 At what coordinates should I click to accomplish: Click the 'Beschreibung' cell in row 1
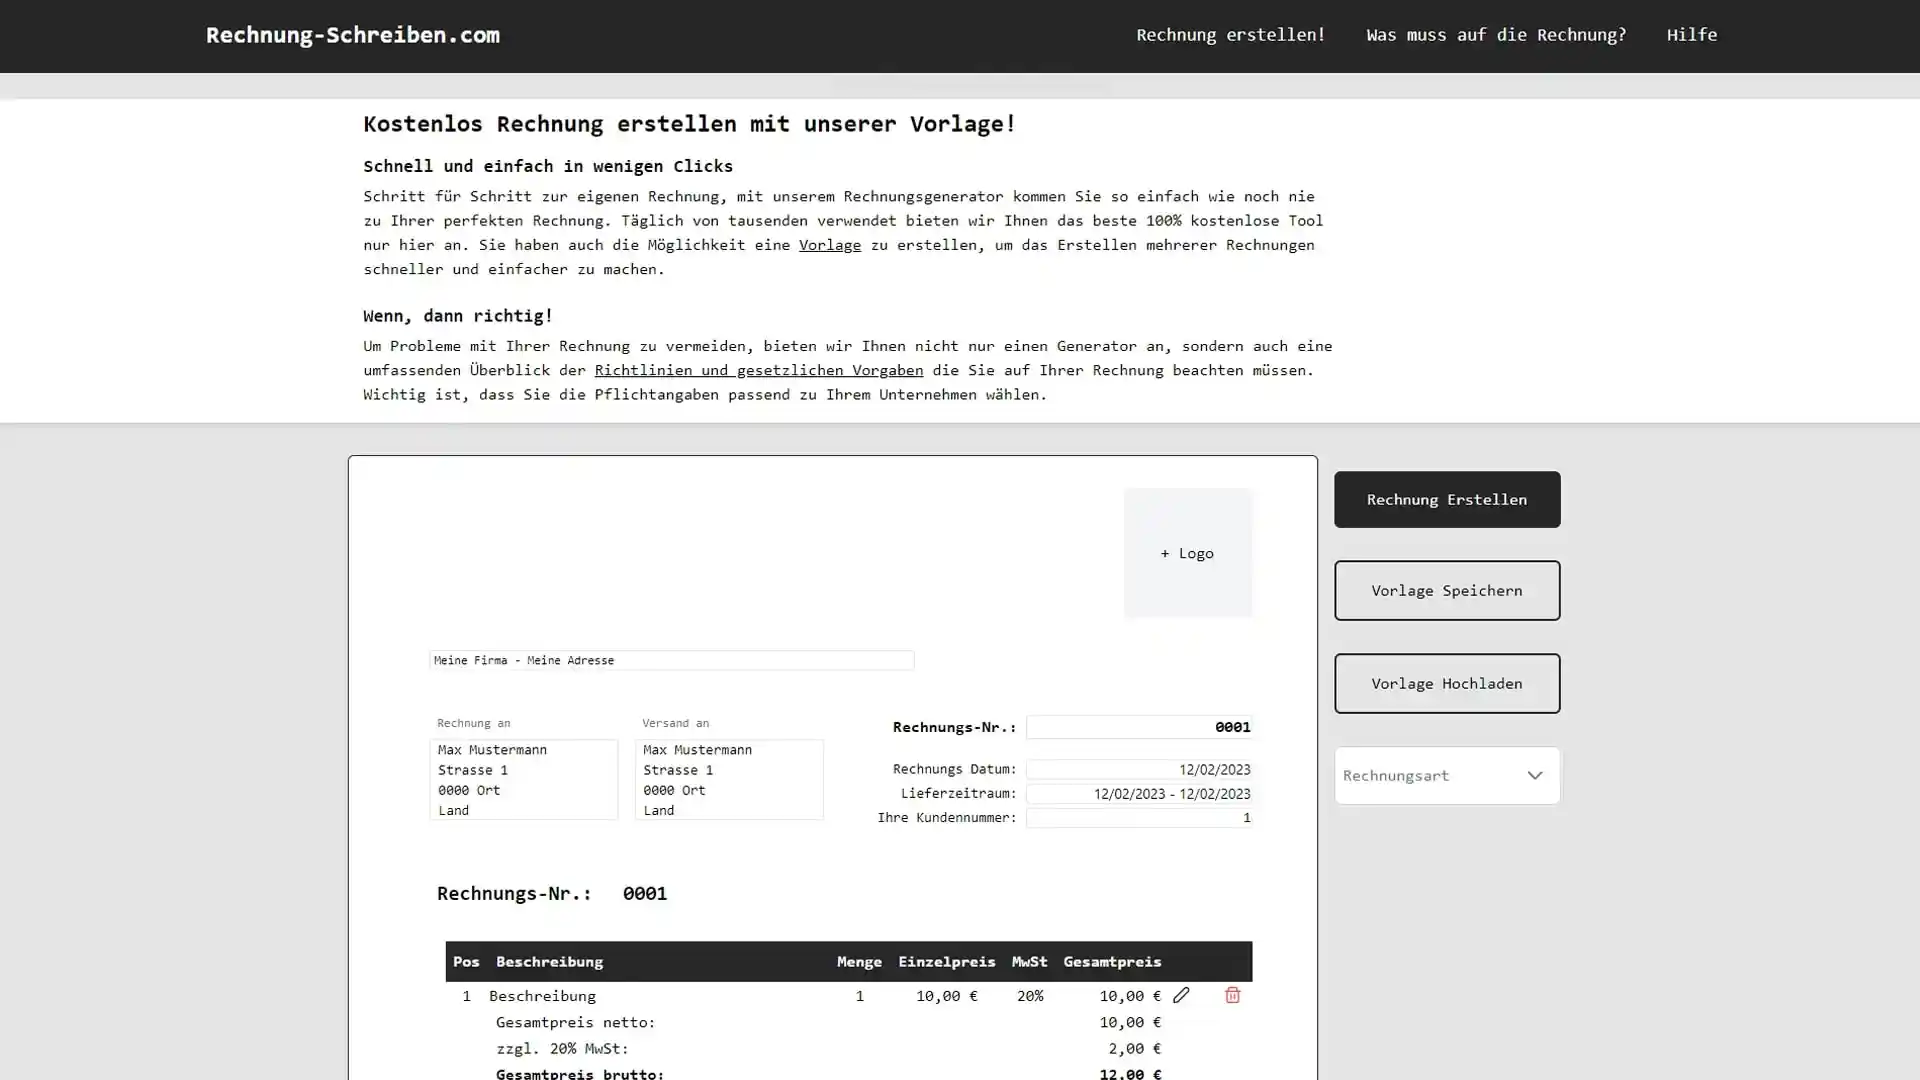[x=542, y=996]
